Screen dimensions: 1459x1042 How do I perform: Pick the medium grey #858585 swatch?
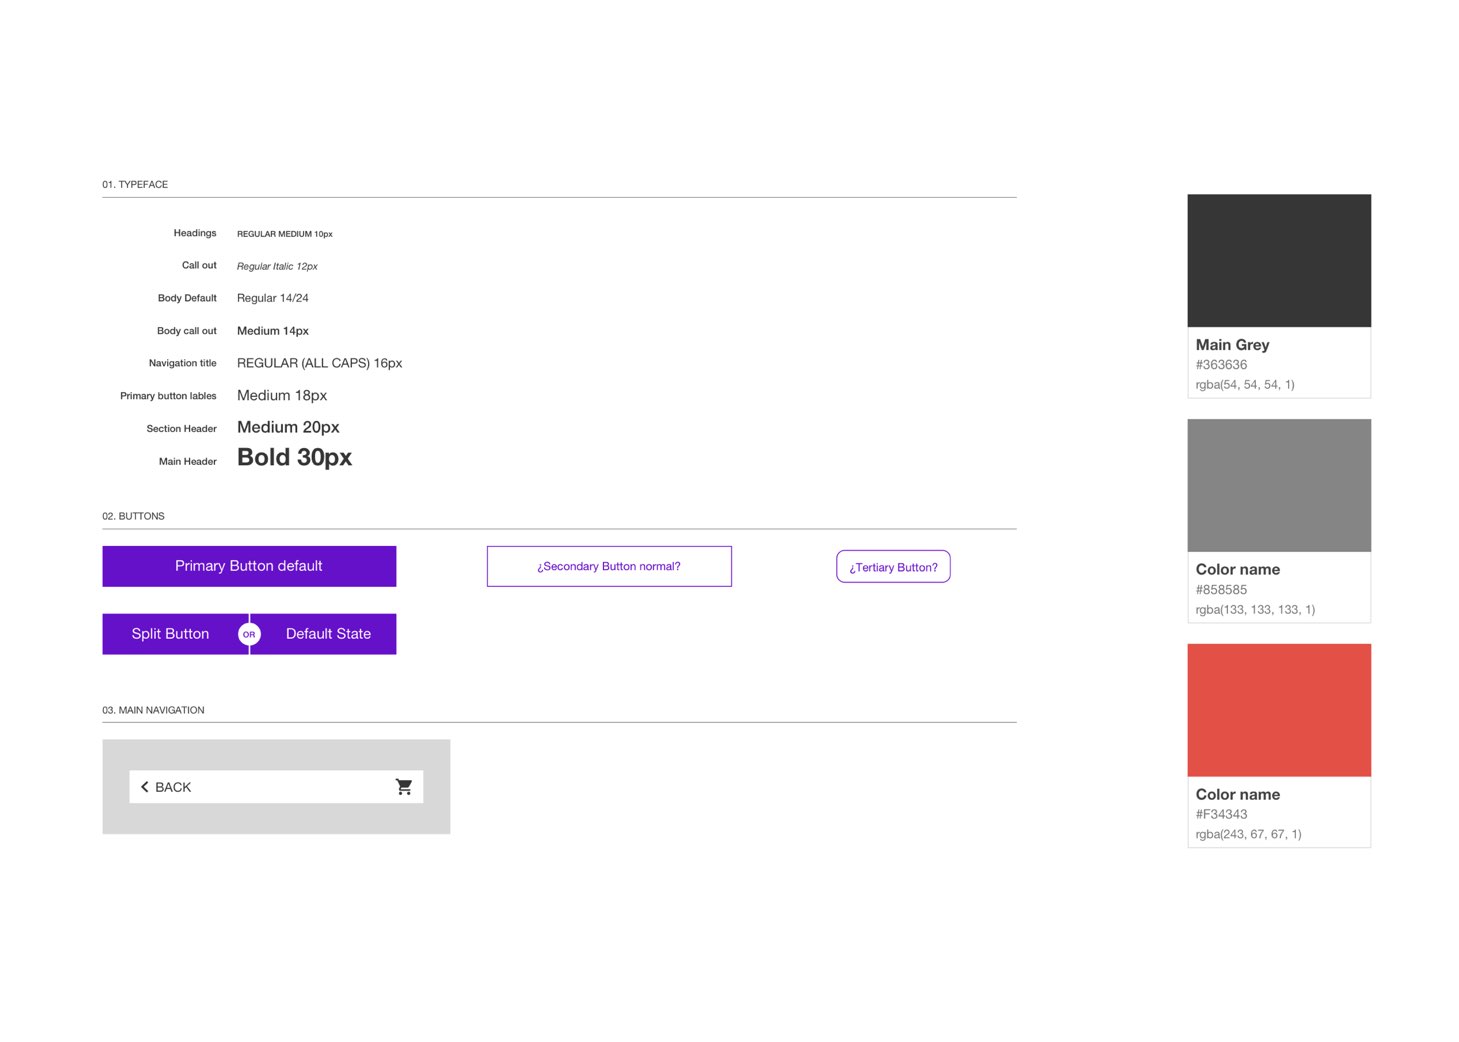coord(1278,485)
